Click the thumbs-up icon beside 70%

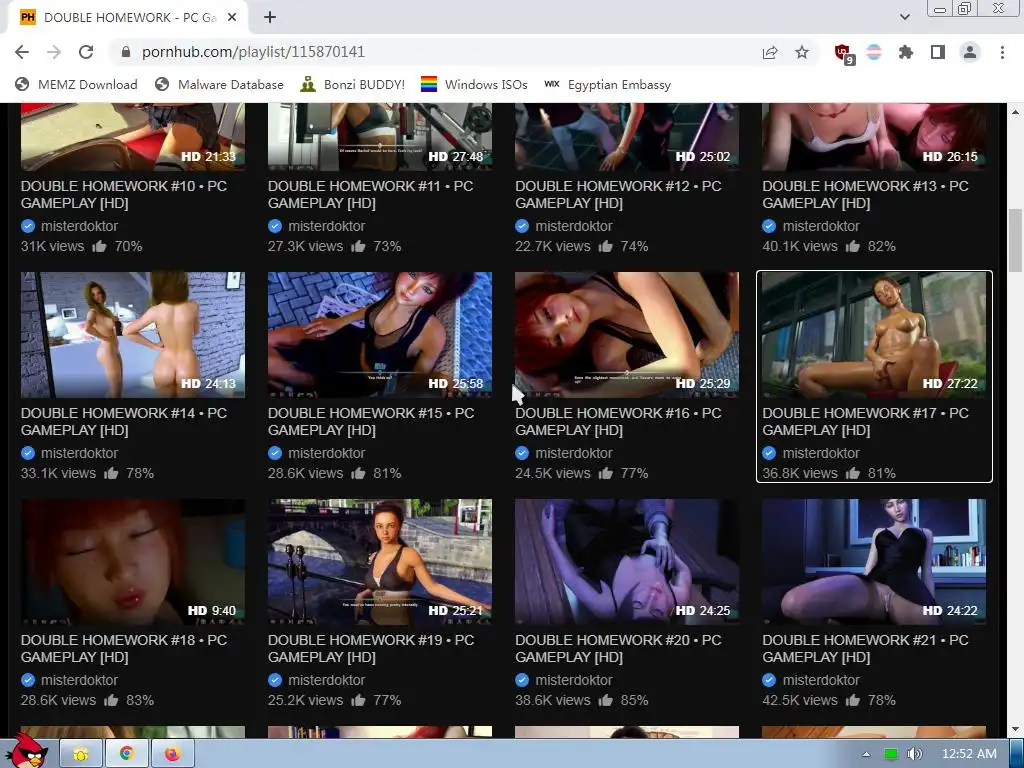[99, 246]
